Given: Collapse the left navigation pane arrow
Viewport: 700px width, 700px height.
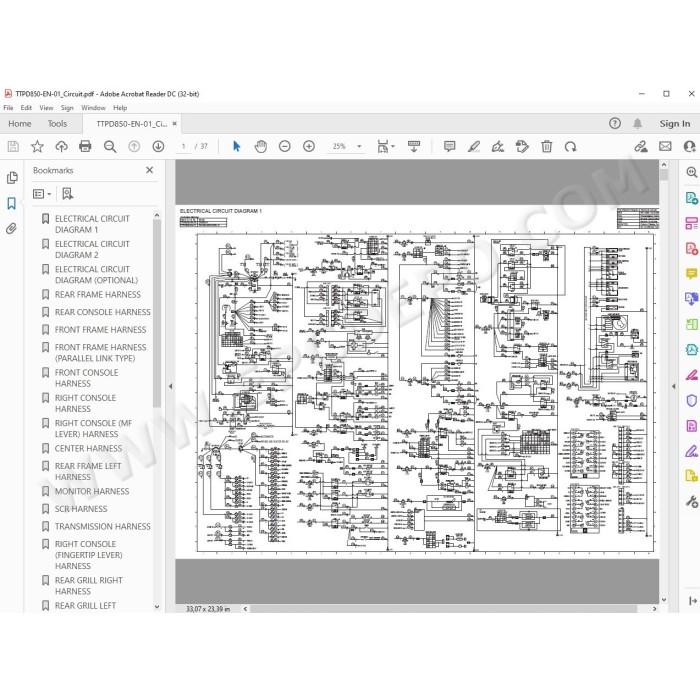Looking at the screenshot, I should click(171, 386).
